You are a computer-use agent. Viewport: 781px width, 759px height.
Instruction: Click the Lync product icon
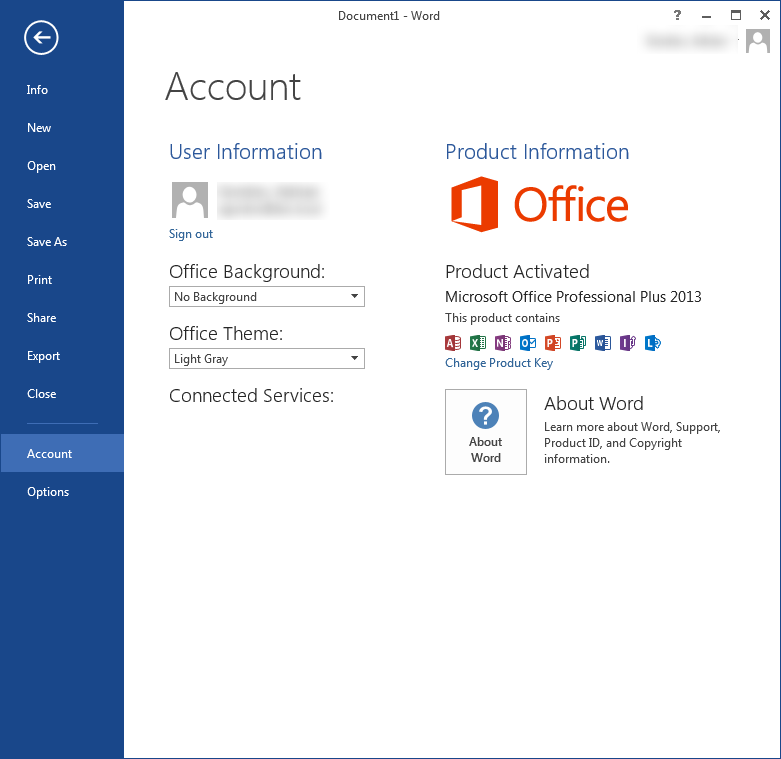pos(652,343)
